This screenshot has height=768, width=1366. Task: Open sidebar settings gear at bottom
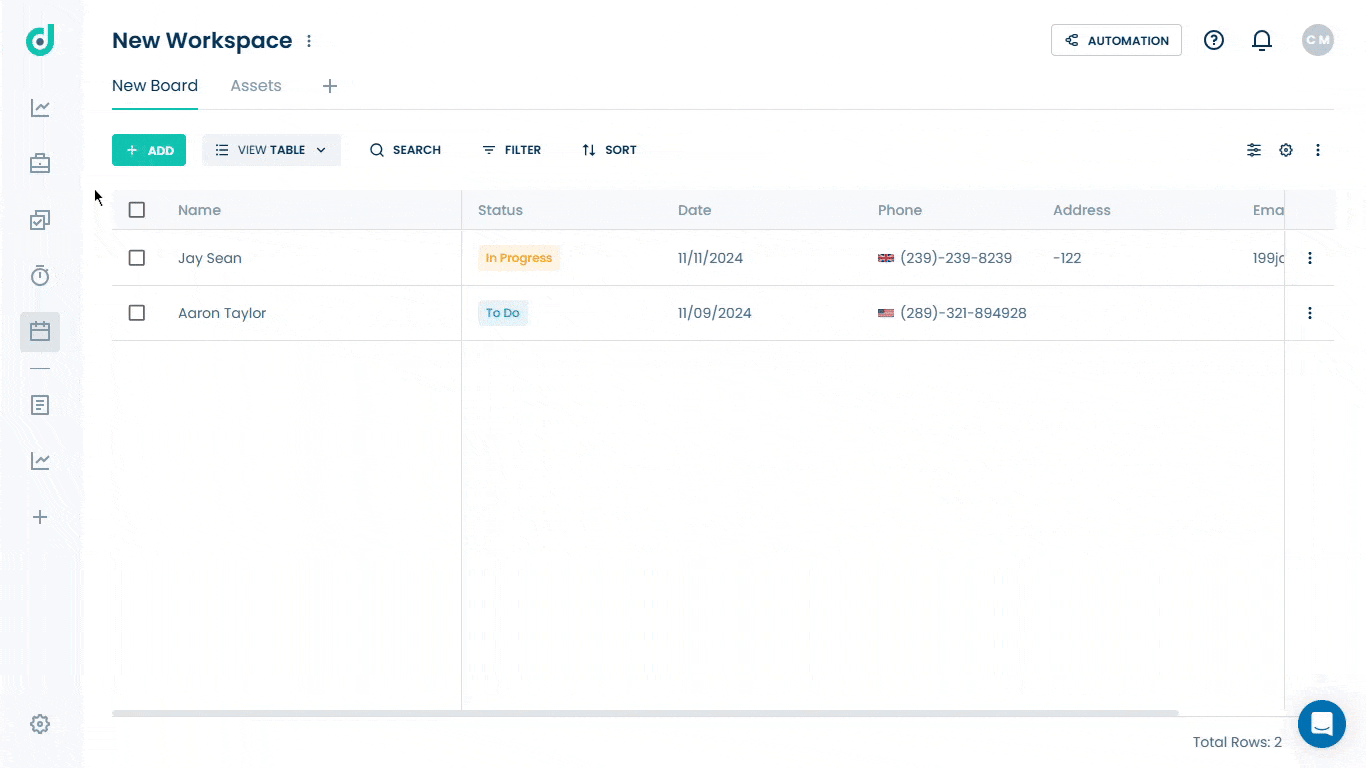click(x=40, y=724)
